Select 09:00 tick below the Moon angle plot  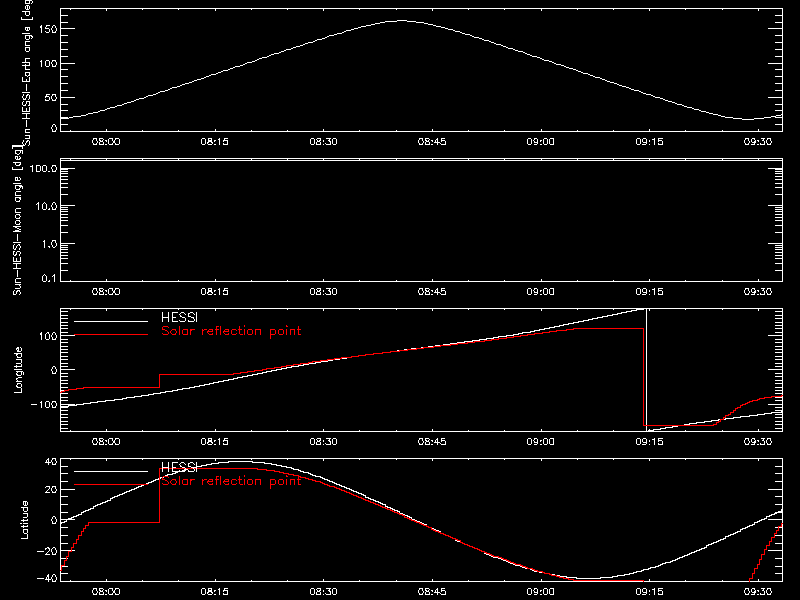540,292
